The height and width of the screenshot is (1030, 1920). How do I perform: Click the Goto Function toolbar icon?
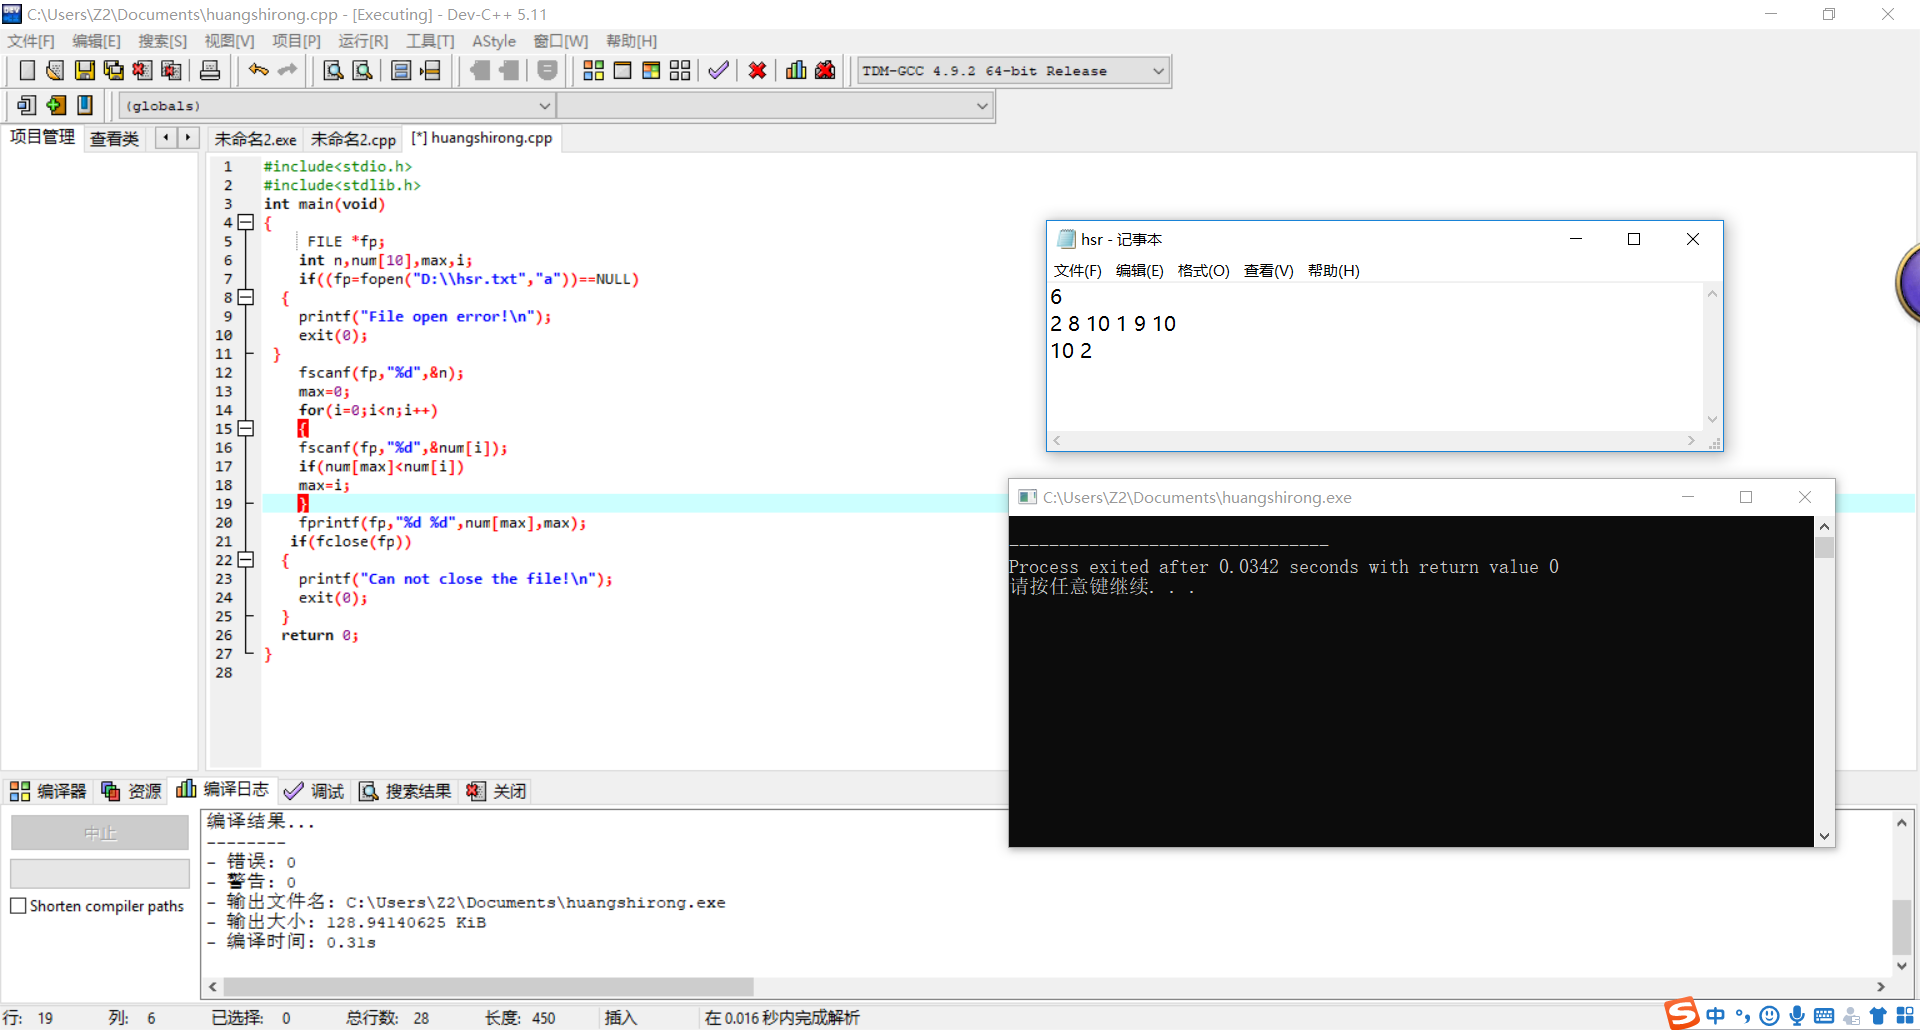pyautogui.click(x=401, y=70)
